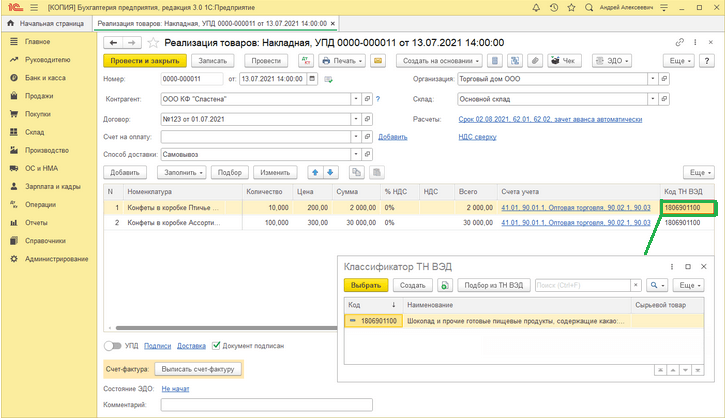Image resolution: width=727 pixels, height=419 pixels.
Task: Toggle the УПД switch
Action: [114, 345]
